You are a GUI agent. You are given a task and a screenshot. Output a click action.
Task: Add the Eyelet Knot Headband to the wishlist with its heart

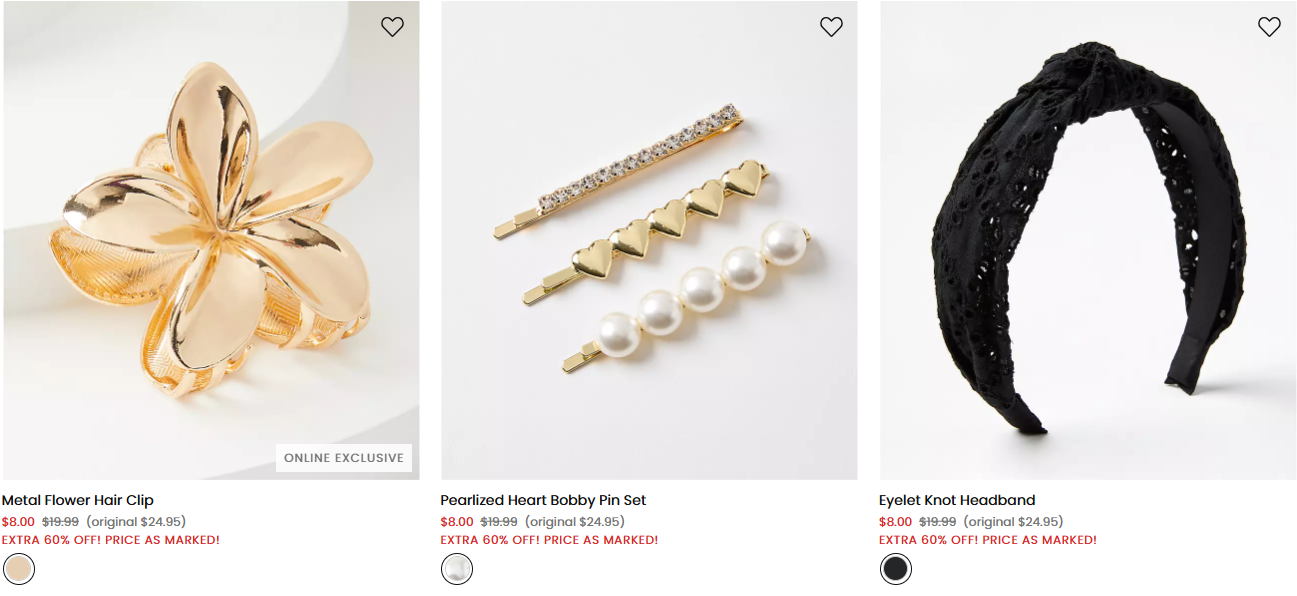[1269, 27]
